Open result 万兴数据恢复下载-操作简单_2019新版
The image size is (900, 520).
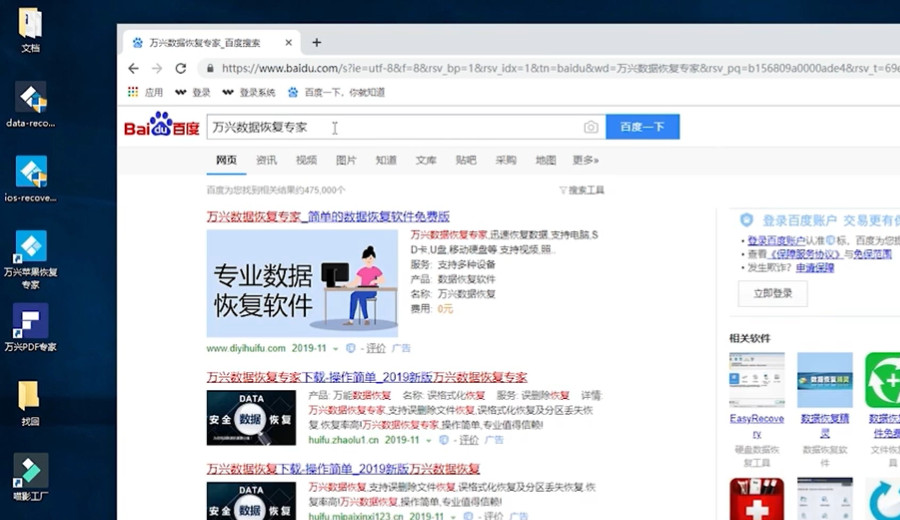343,469
